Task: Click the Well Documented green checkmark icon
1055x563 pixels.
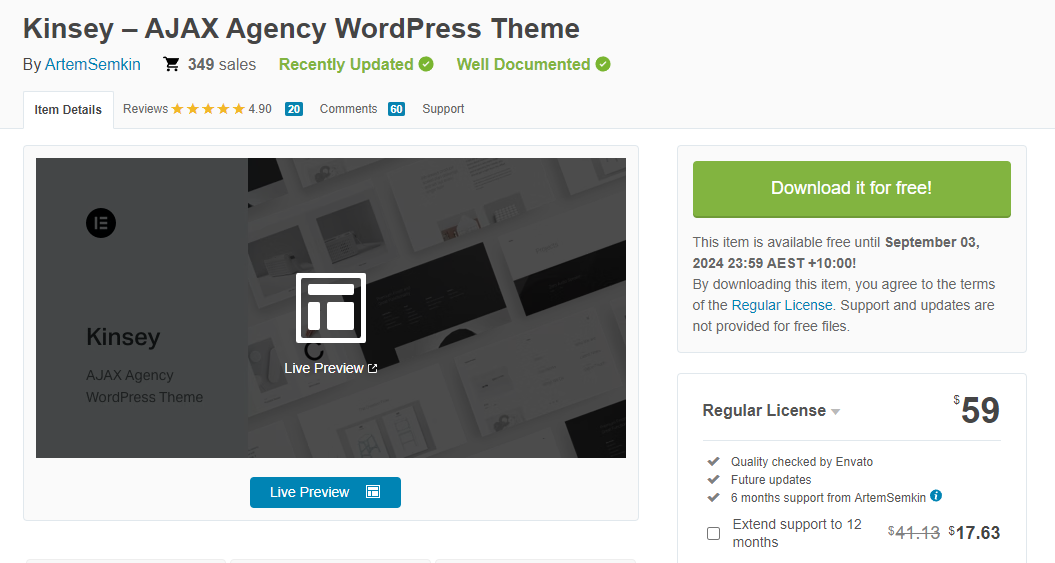Action: coord(603,64)
